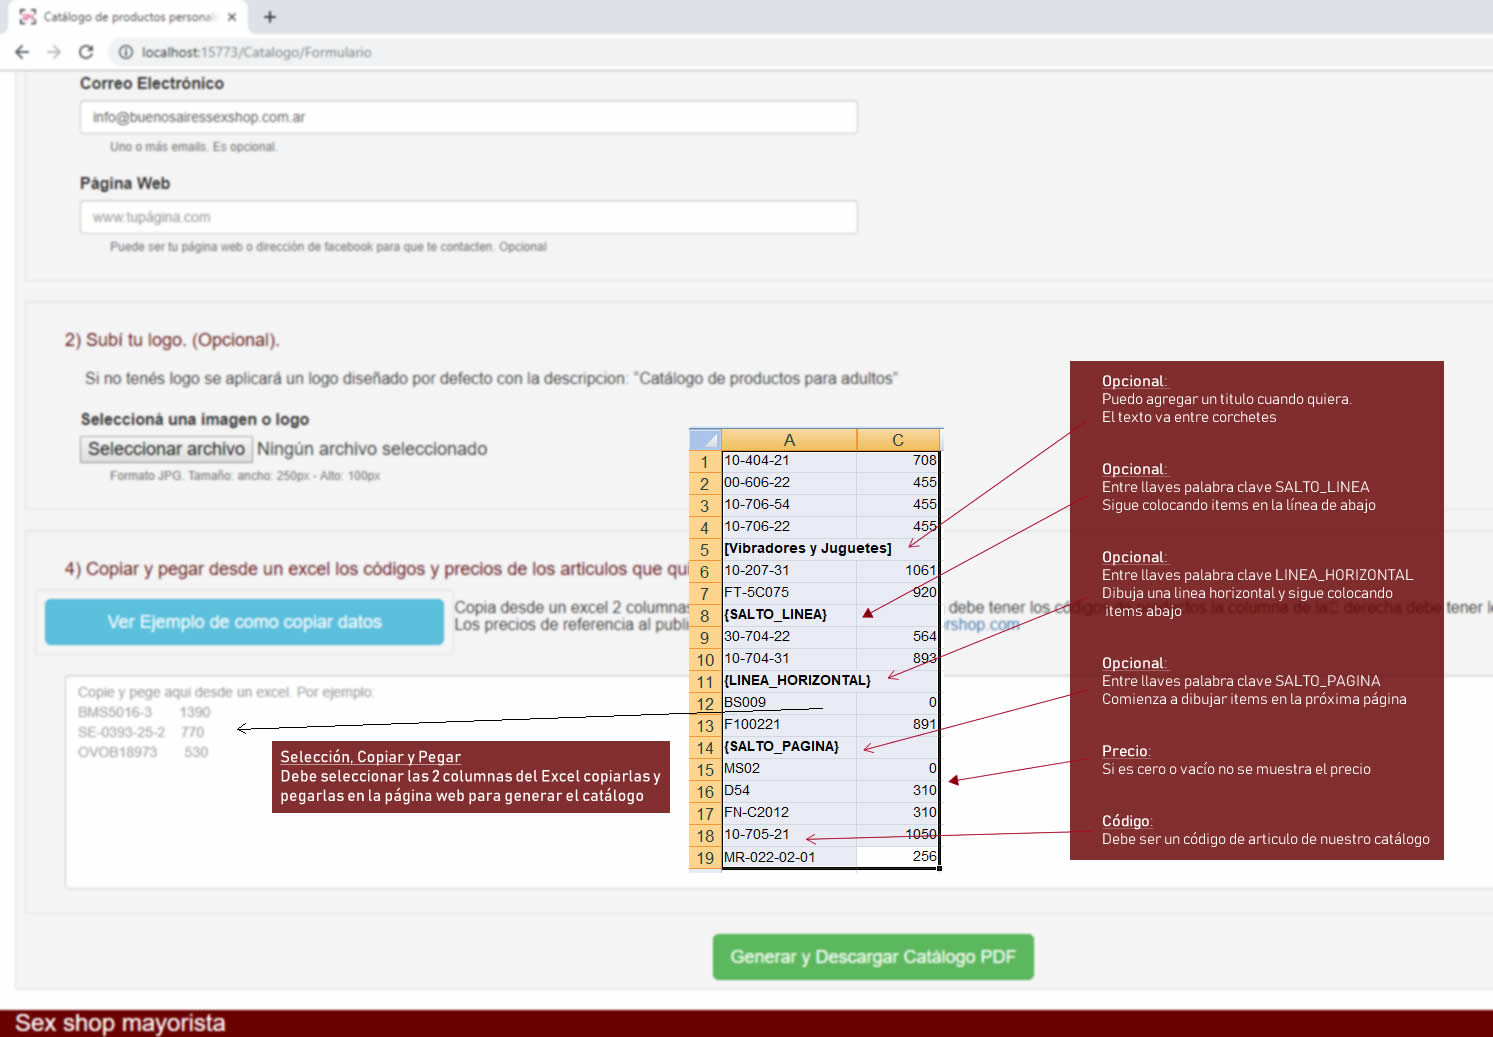
Task: Click the price cell 1061
Action: pyautogui.click(x=898, y=570)
